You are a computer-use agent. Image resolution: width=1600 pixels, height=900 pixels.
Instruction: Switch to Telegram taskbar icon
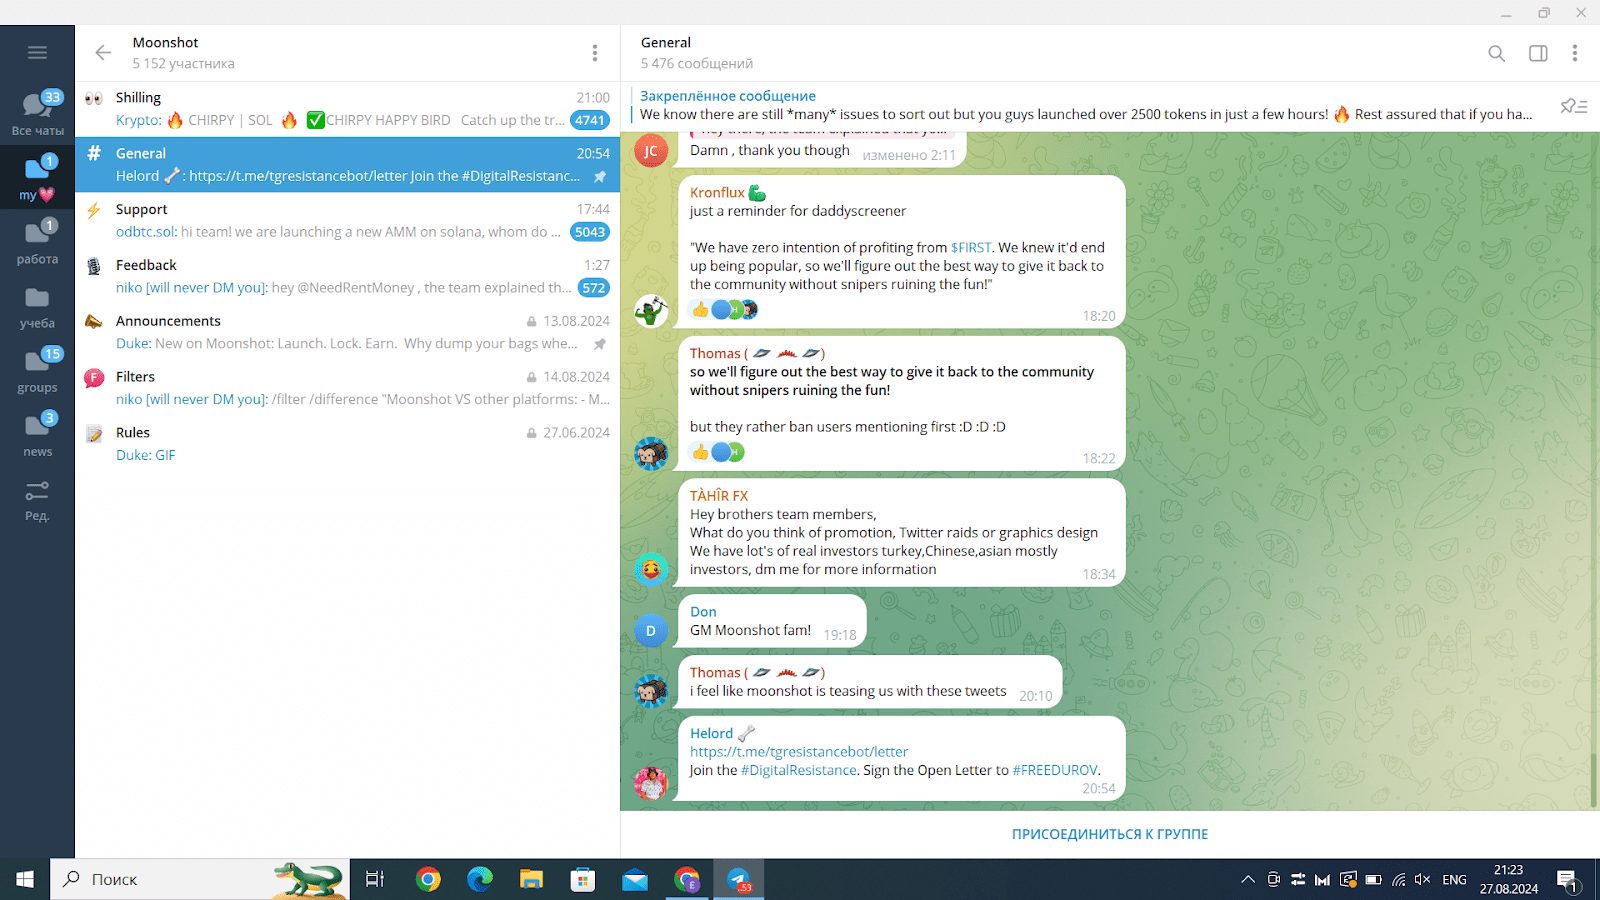click(739, 880)
